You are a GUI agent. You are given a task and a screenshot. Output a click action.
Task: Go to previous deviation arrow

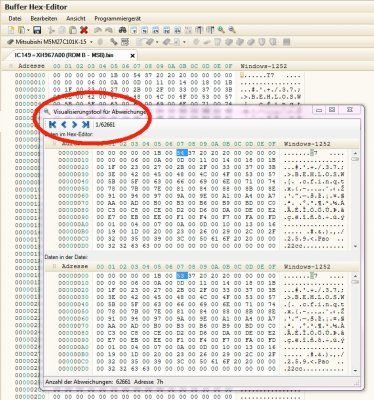coord(64,125)
